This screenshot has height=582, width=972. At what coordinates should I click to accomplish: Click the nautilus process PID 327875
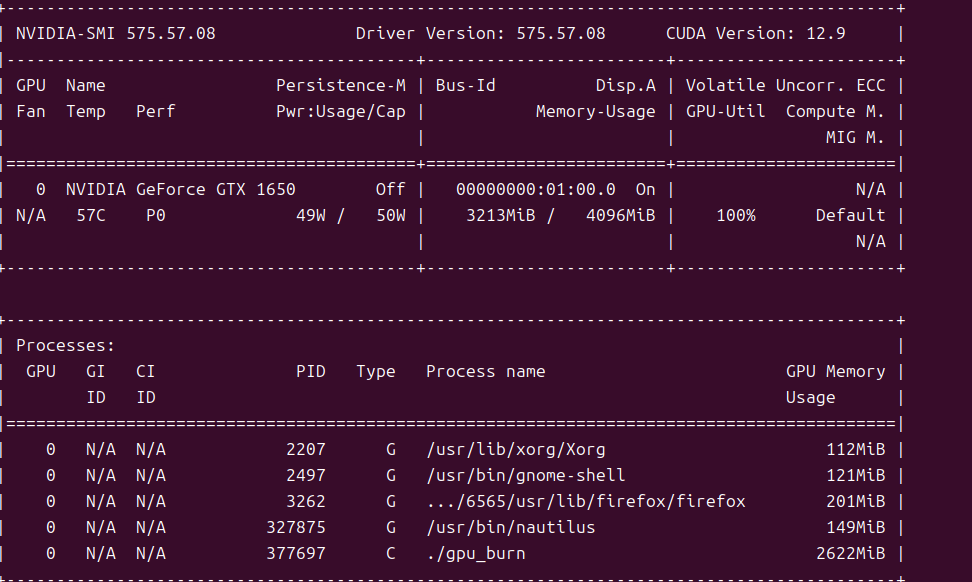coord(295,527)
